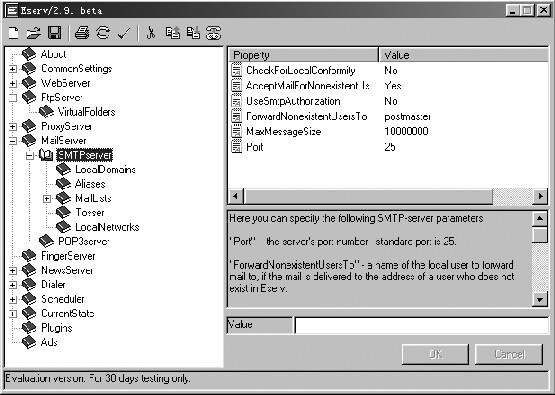Click the Save floppy disk icon
The image size is (555, 395).
coord(54,33)
